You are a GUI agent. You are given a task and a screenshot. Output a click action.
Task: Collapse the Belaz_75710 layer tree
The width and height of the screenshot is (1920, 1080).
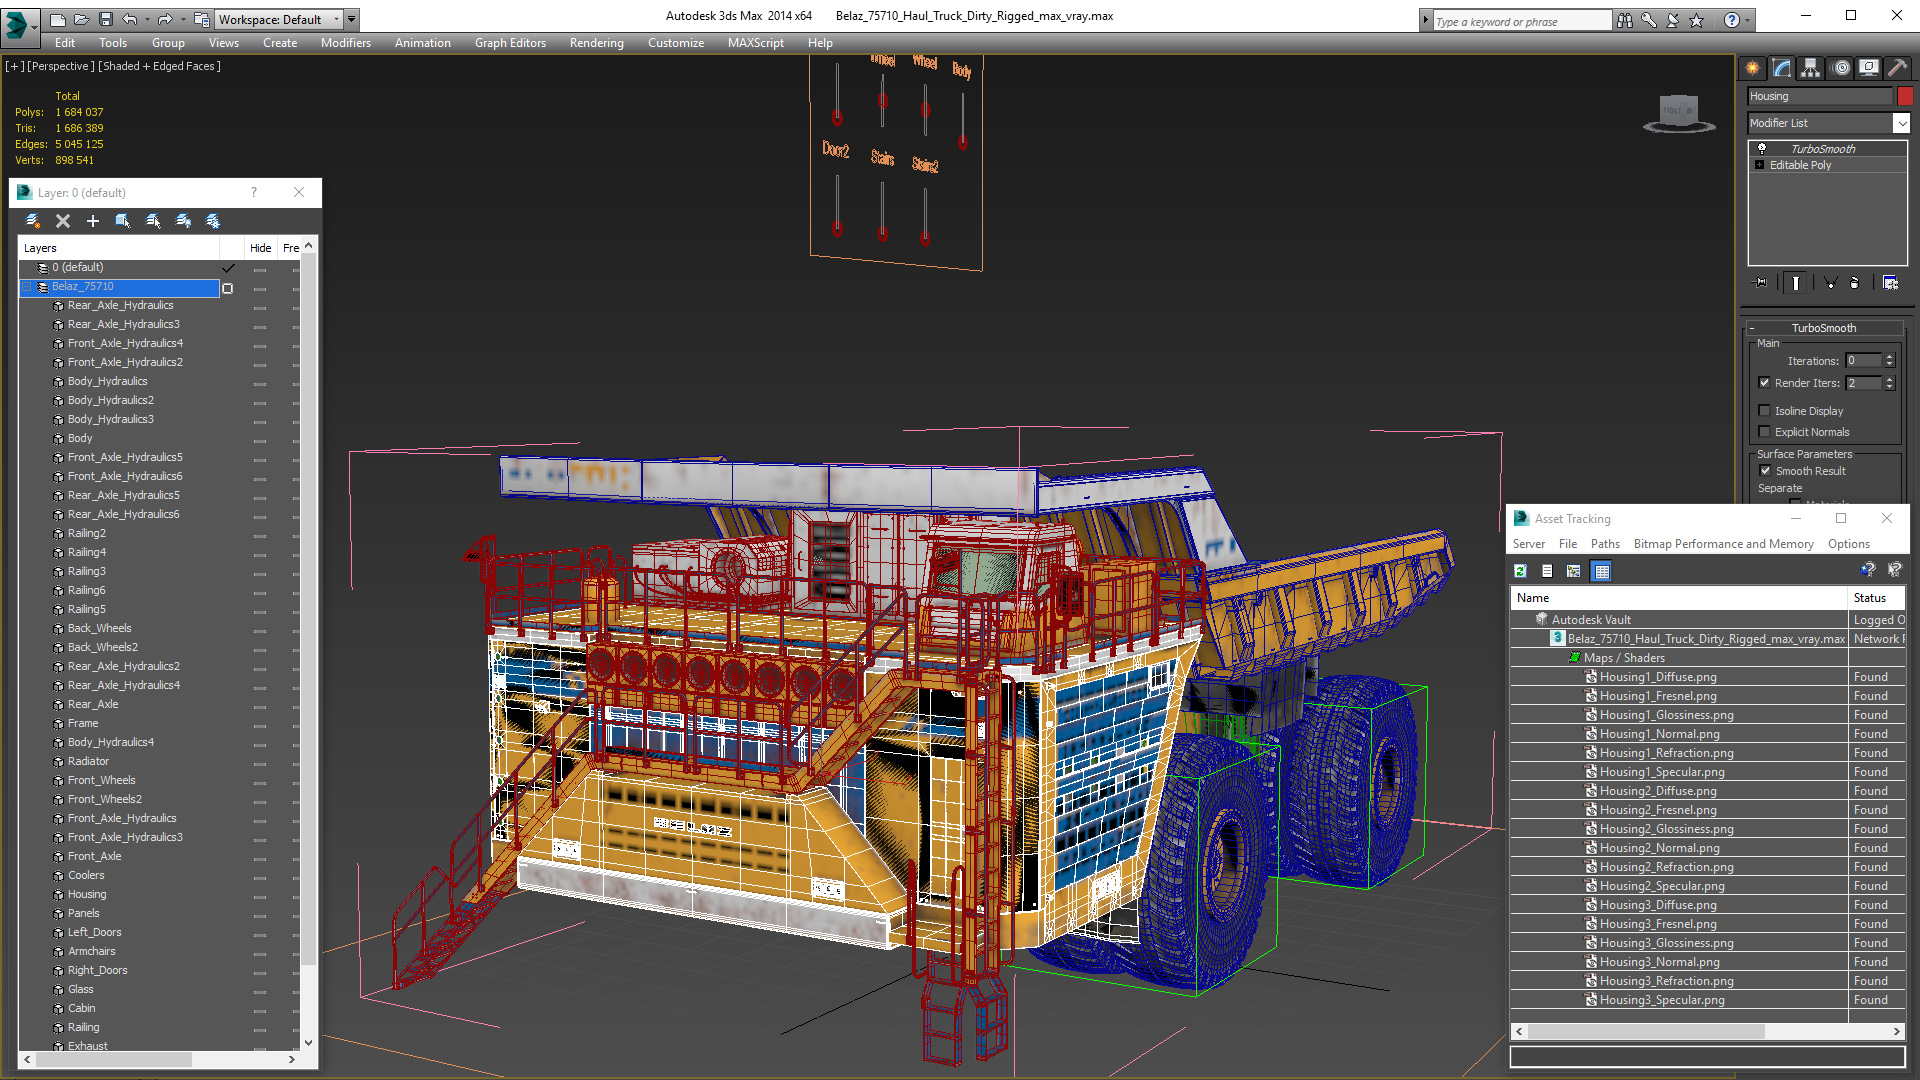click(x=27, y=287)
